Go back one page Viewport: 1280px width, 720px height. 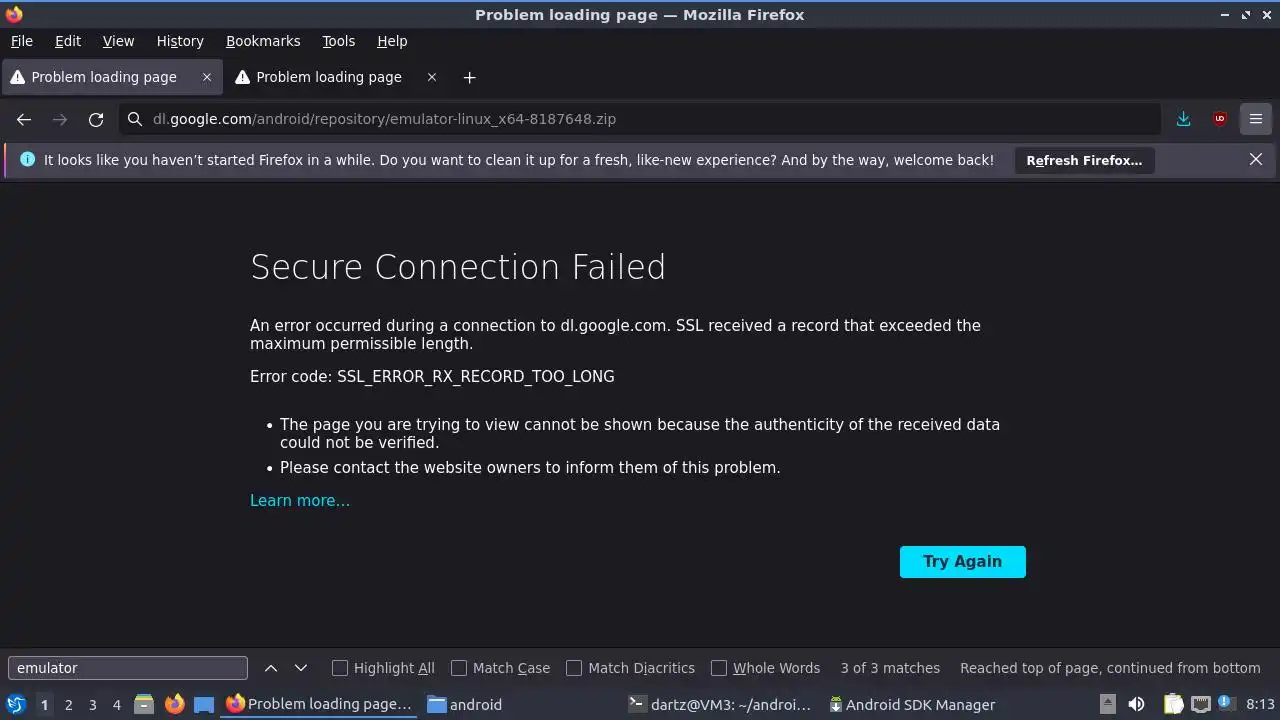pos(24,119)
